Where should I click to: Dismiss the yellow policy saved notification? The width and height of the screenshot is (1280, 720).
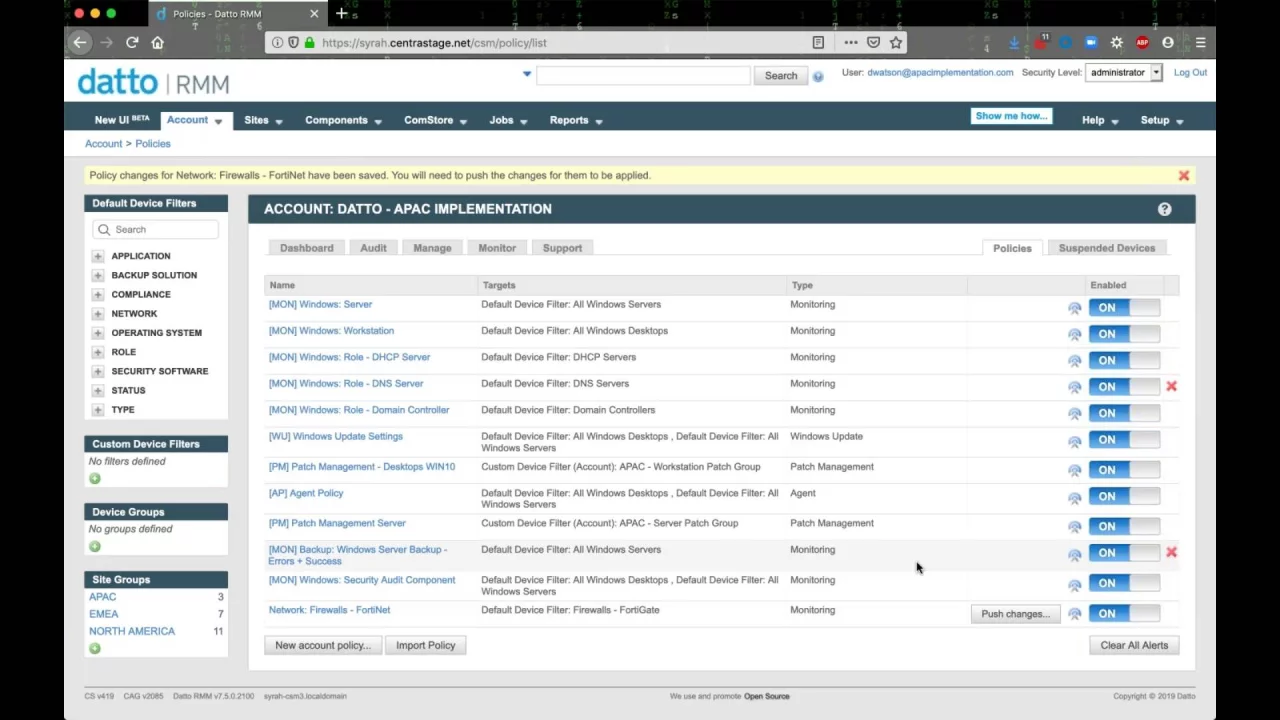[1183, 176]
